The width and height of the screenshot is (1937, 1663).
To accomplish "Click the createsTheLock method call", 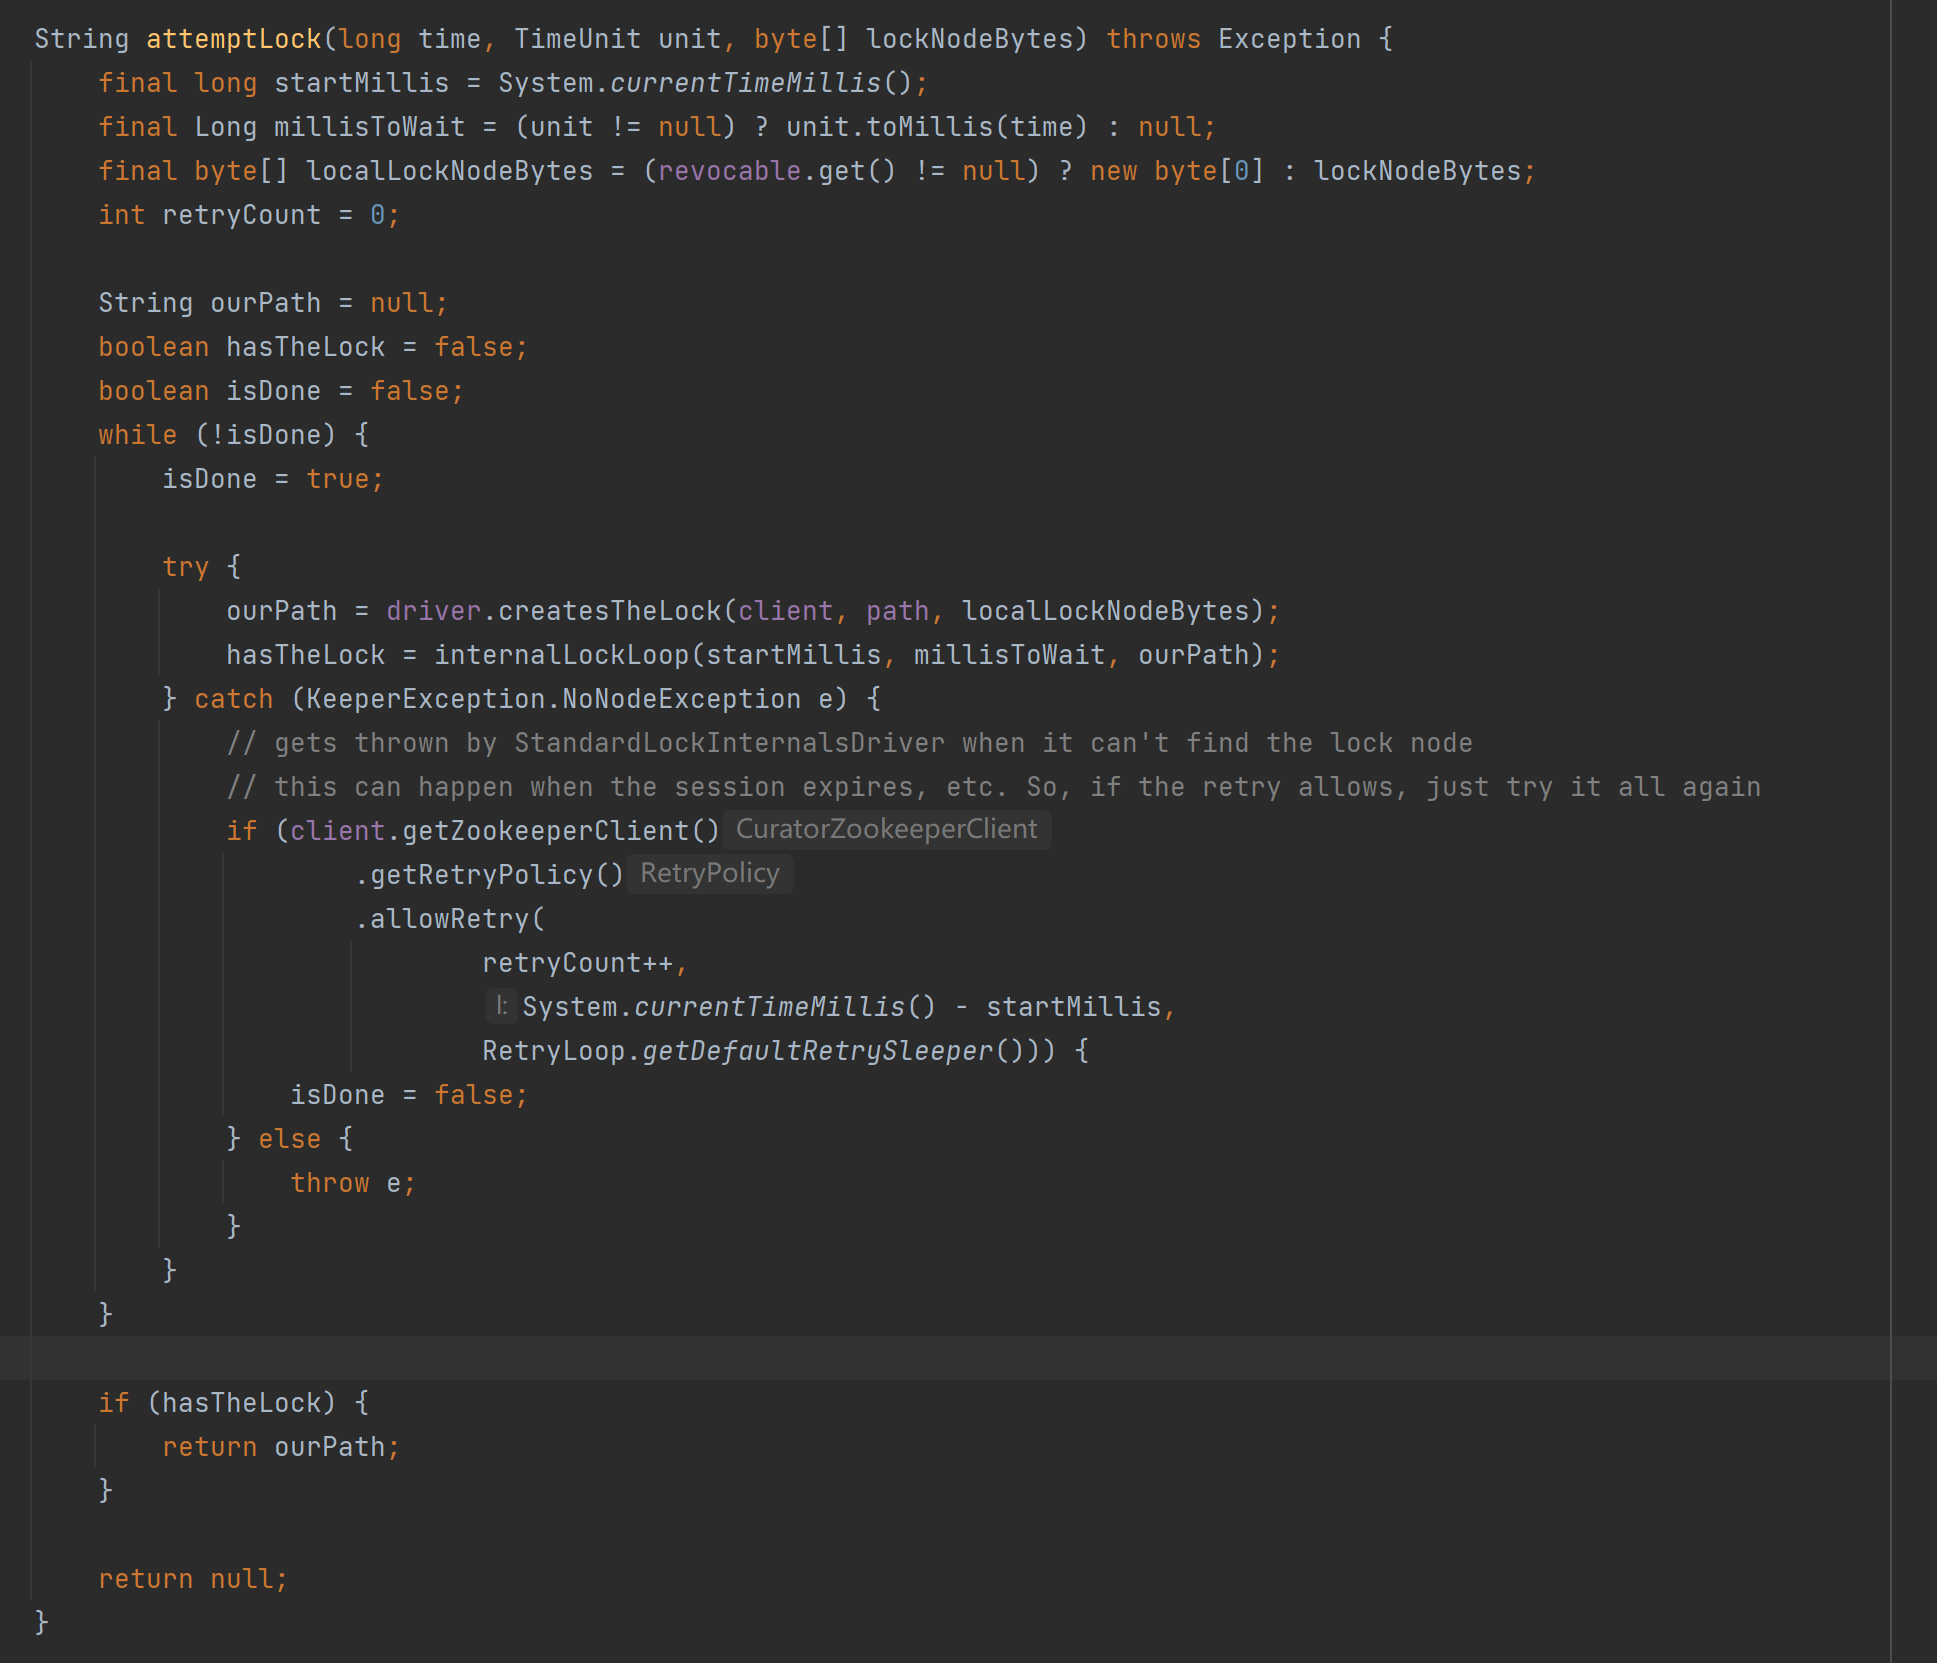I will tap(610, 611).
